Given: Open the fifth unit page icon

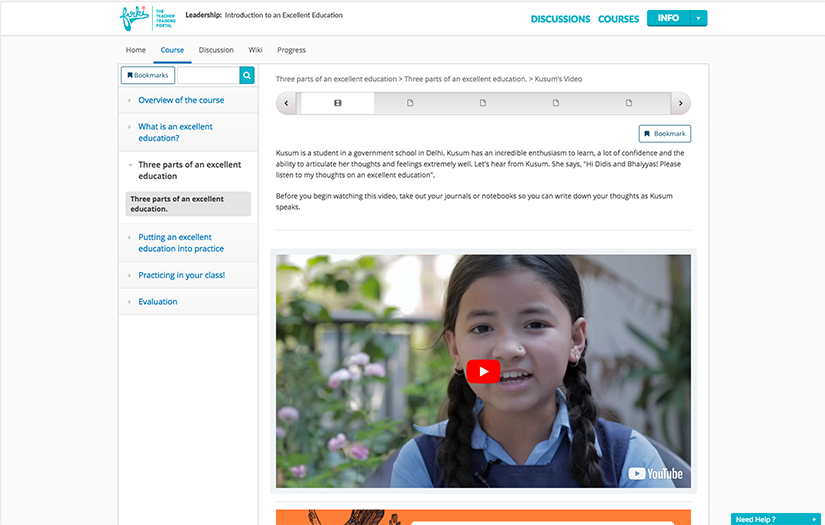Looking at the screenshot, I should coord(629,103).
